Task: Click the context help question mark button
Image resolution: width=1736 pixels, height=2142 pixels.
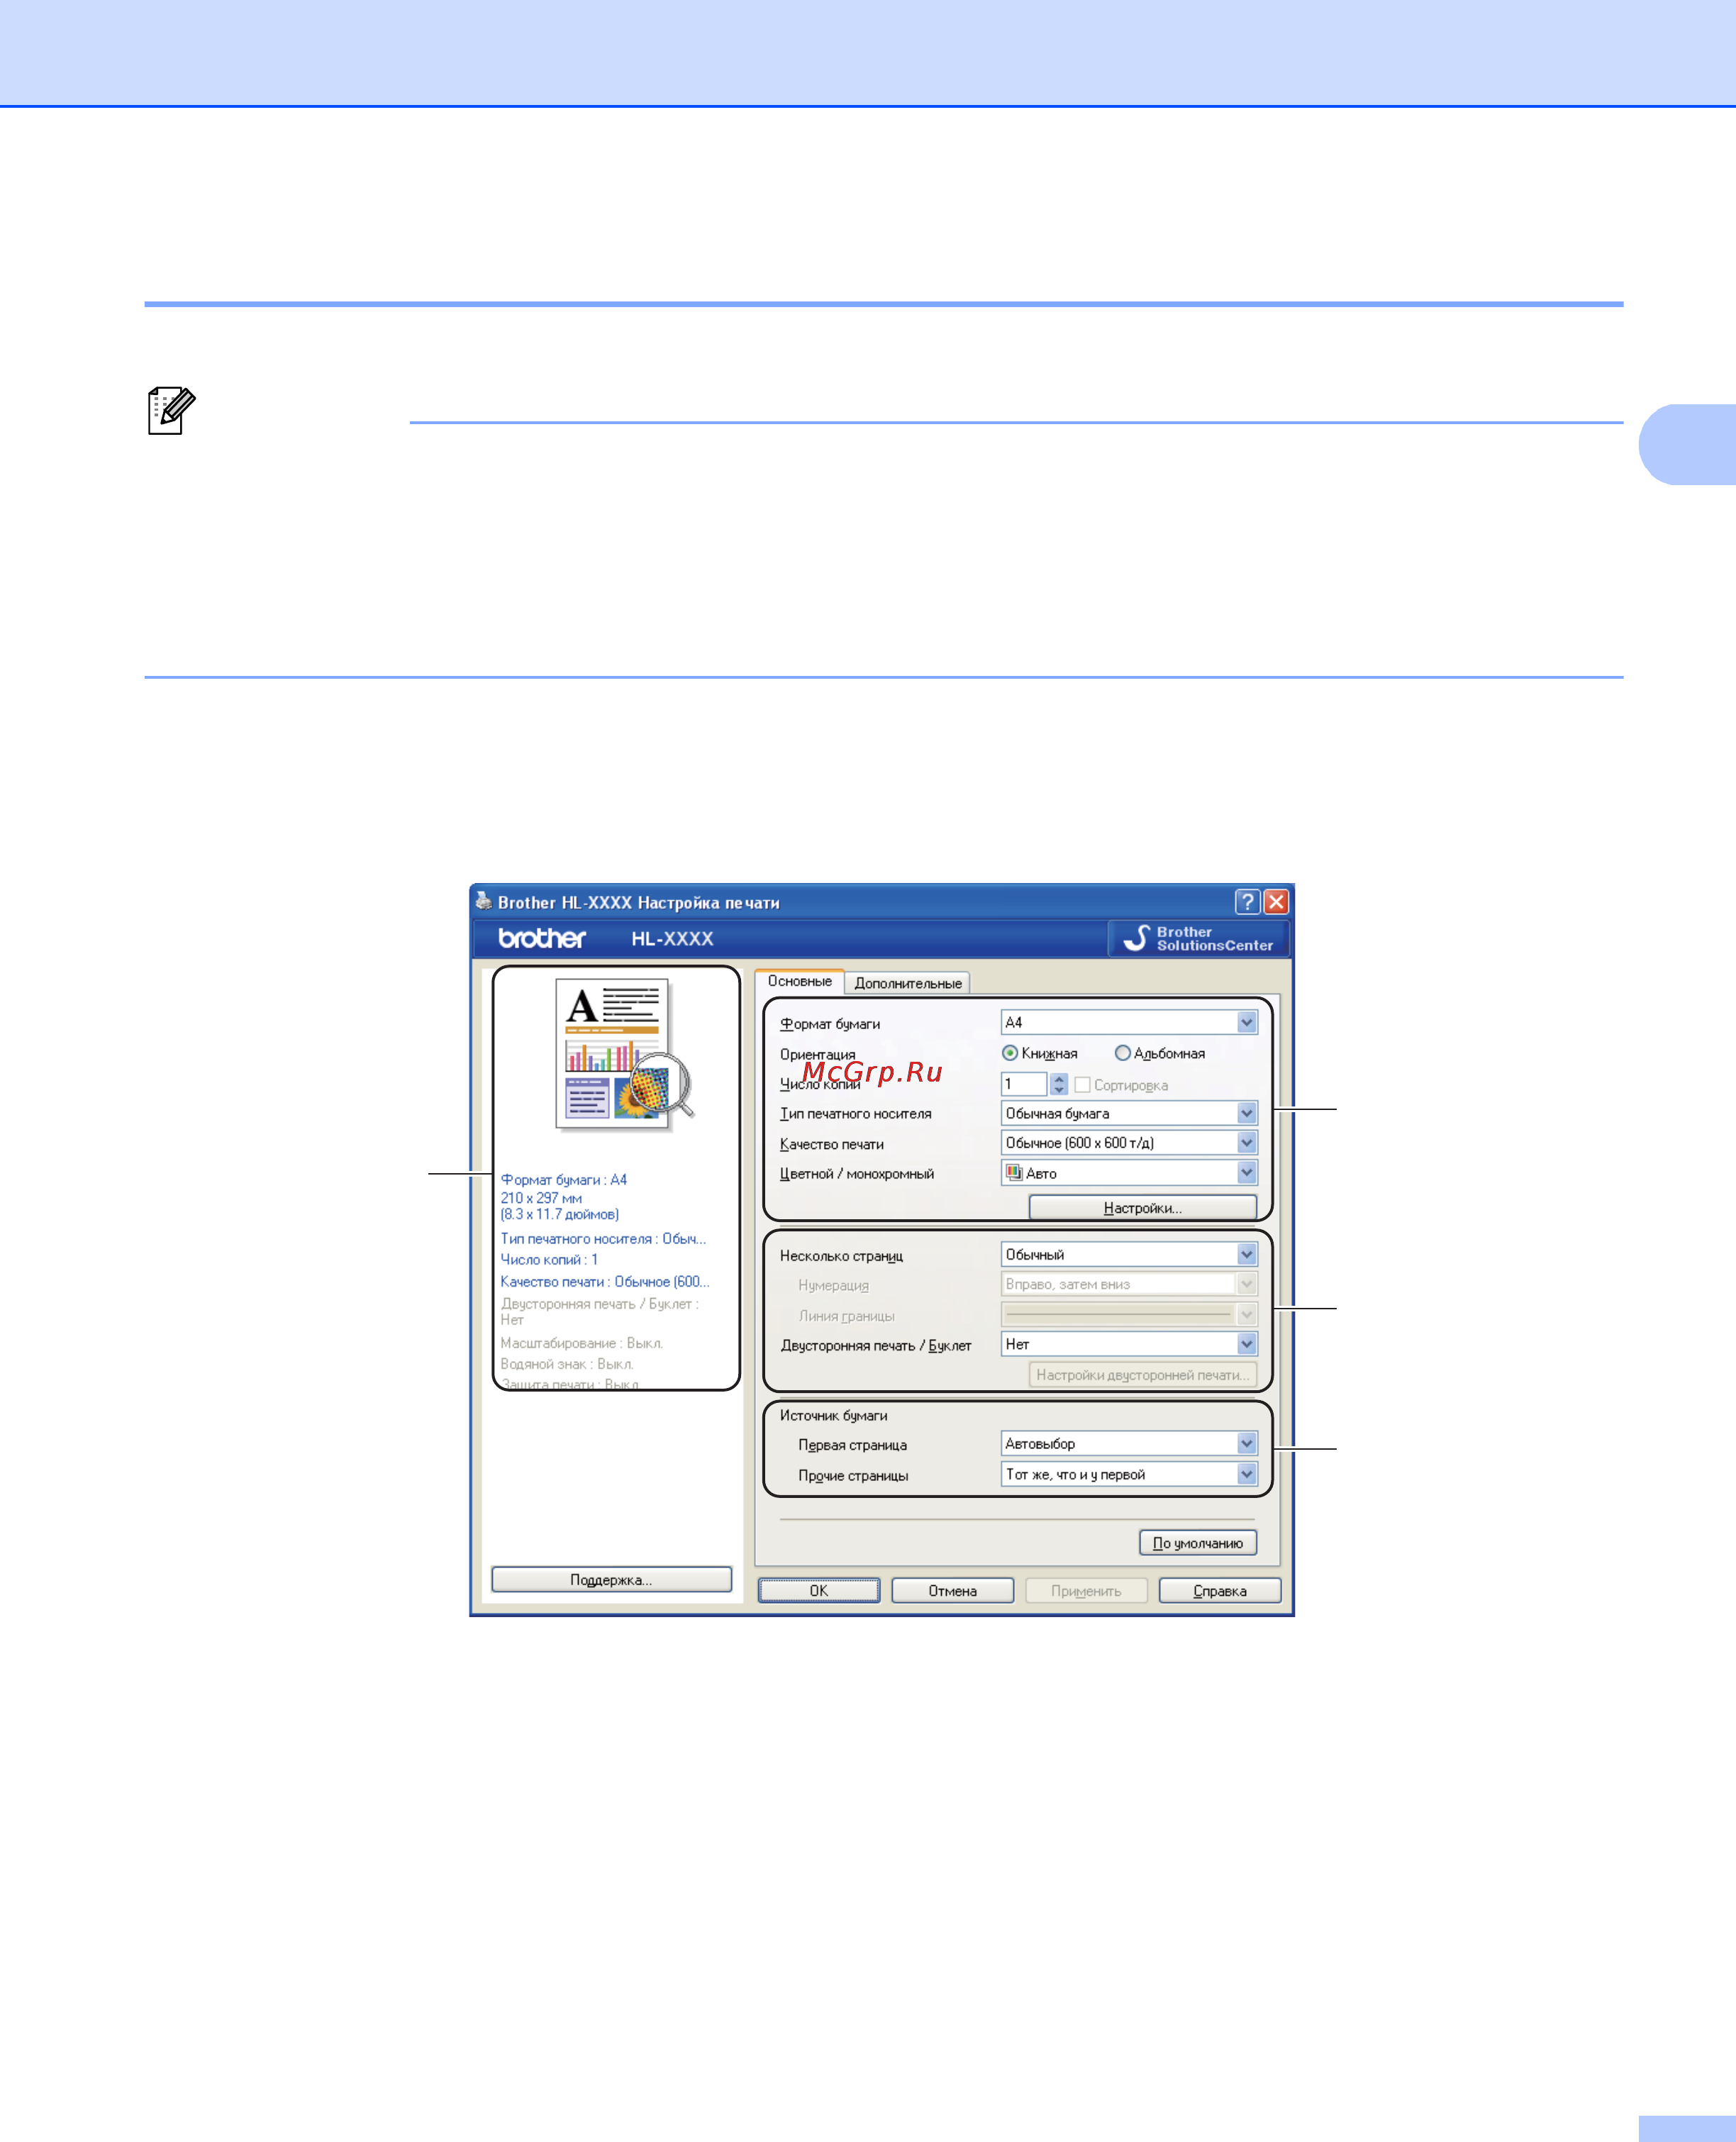Action: 1247,902
